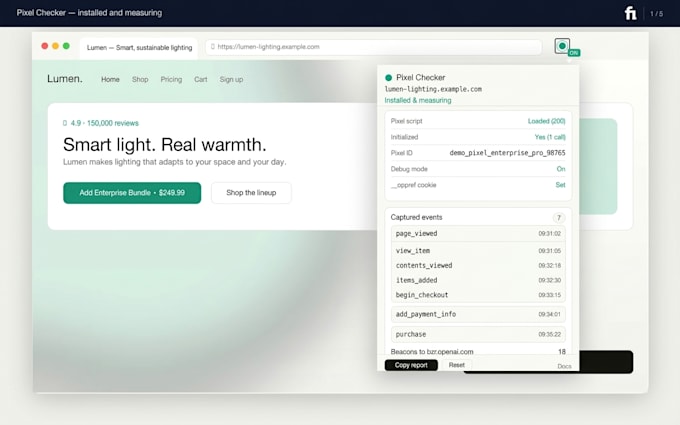
Task: Select the items_added event row
Action: pyautogui.click(x=478, y=280)
